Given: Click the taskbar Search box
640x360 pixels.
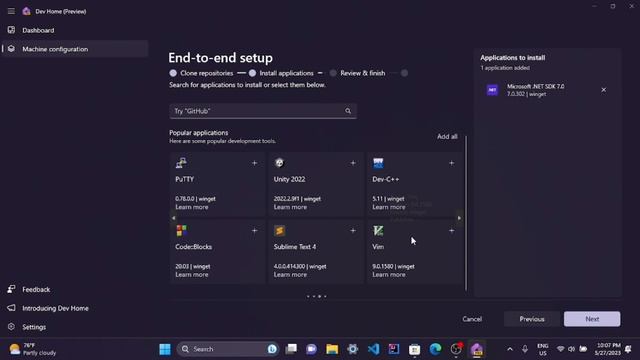Looking at the screenshot, I should [x=228, y=349].
